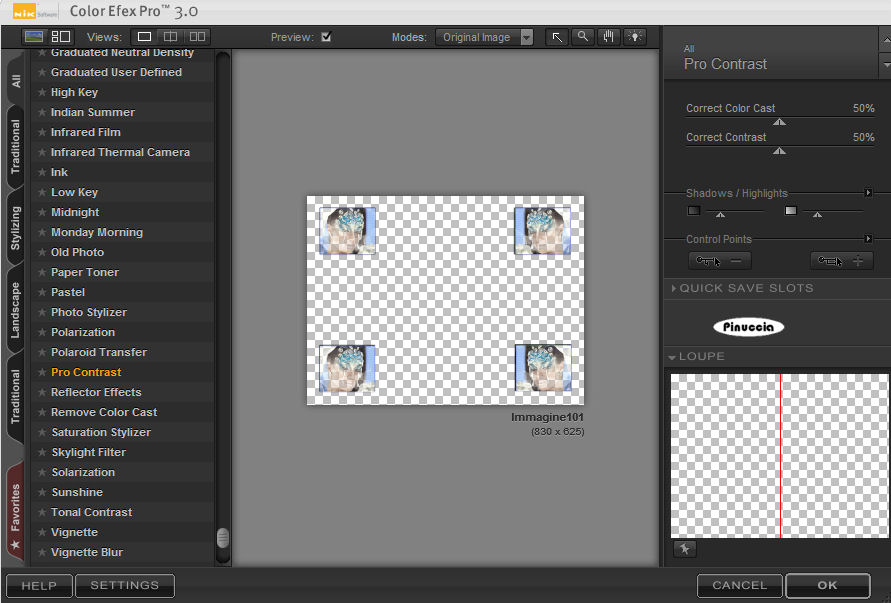891x603 pixels.
Task: Open SETTINGS
Action: [x=124, y=585]
